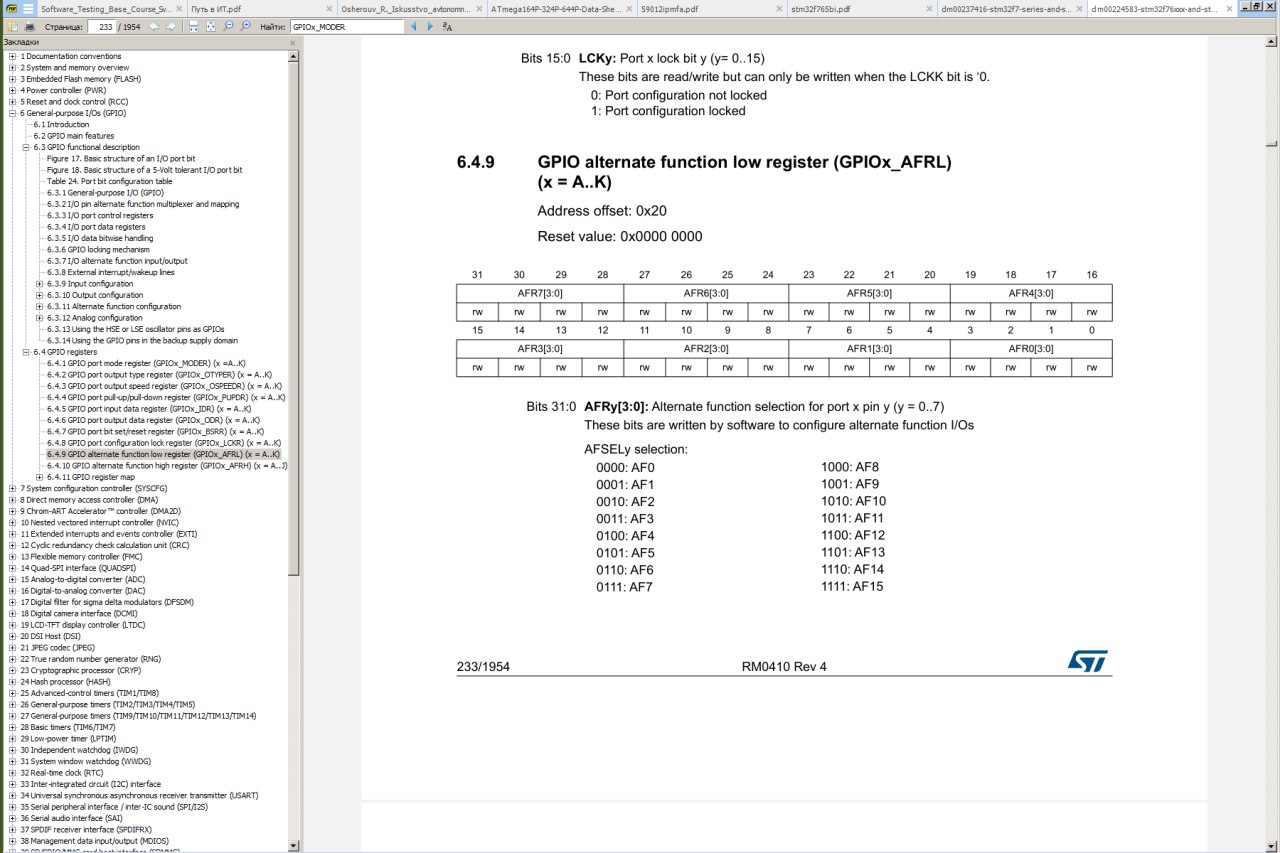Expand 6.3.9 Input configuration node
The image size is (1280, 853).
[x=39, y=284]
